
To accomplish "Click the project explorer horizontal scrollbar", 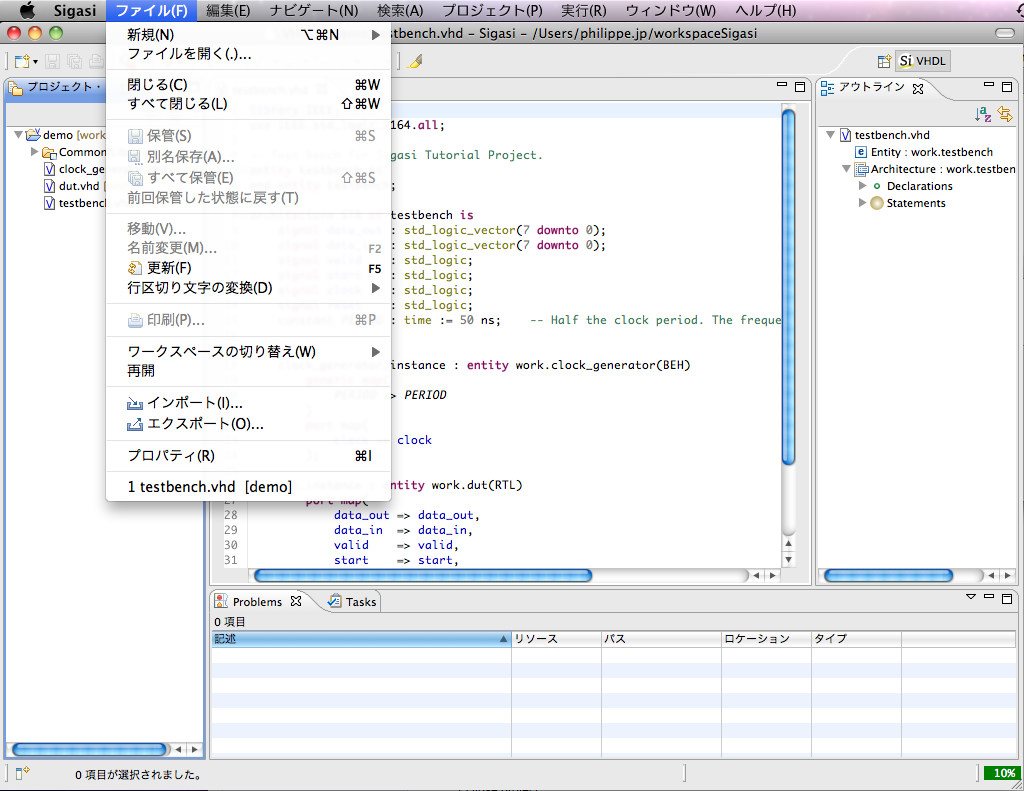I will pos(89,749).
